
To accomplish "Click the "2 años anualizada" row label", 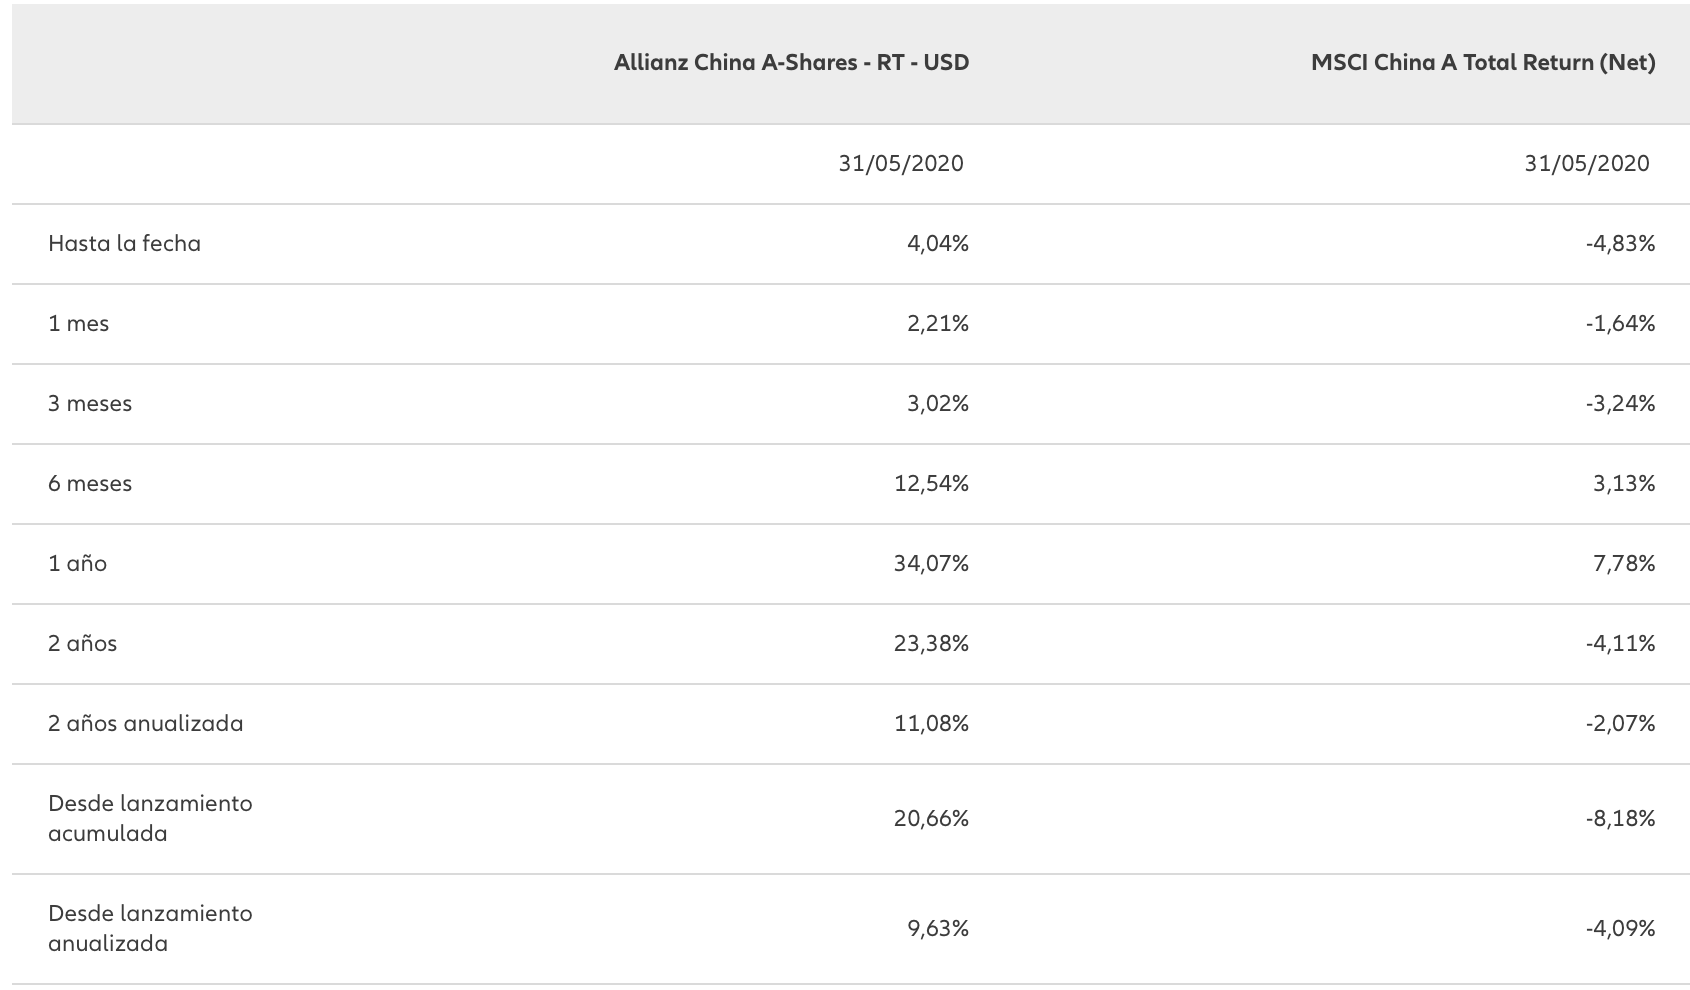I will click(x=145, y=724).
